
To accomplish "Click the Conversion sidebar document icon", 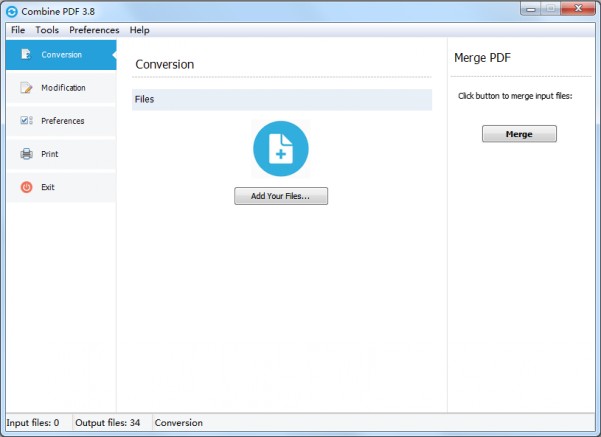I will click(26, 54).
